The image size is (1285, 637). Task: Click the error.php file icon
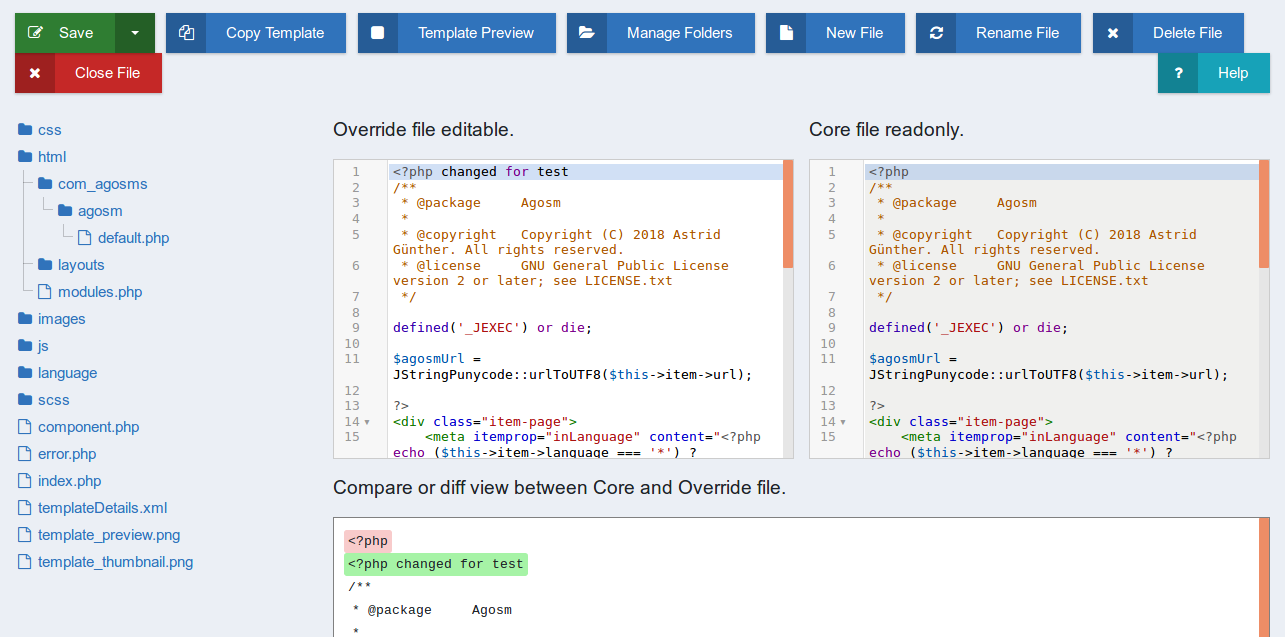click(x=24, y=454)
